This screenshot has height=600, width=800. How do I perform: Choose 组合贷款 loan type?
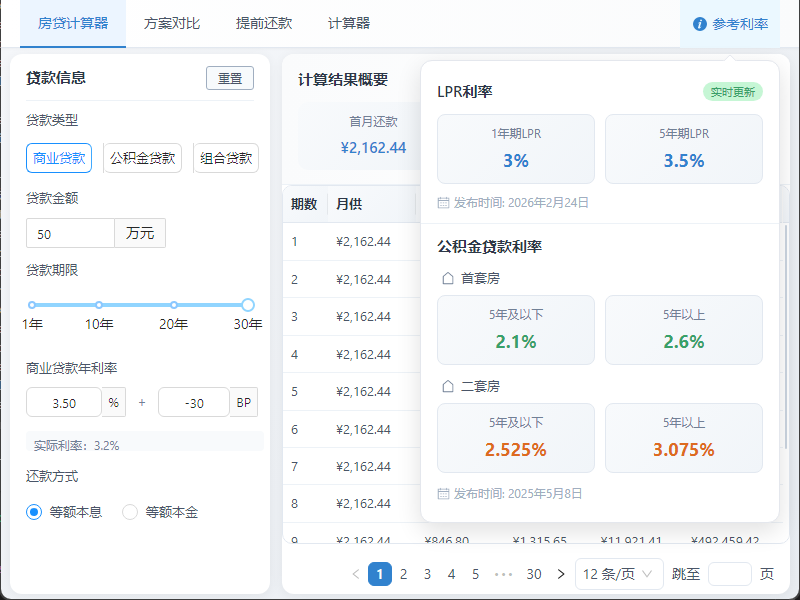(x=226, y=158)
